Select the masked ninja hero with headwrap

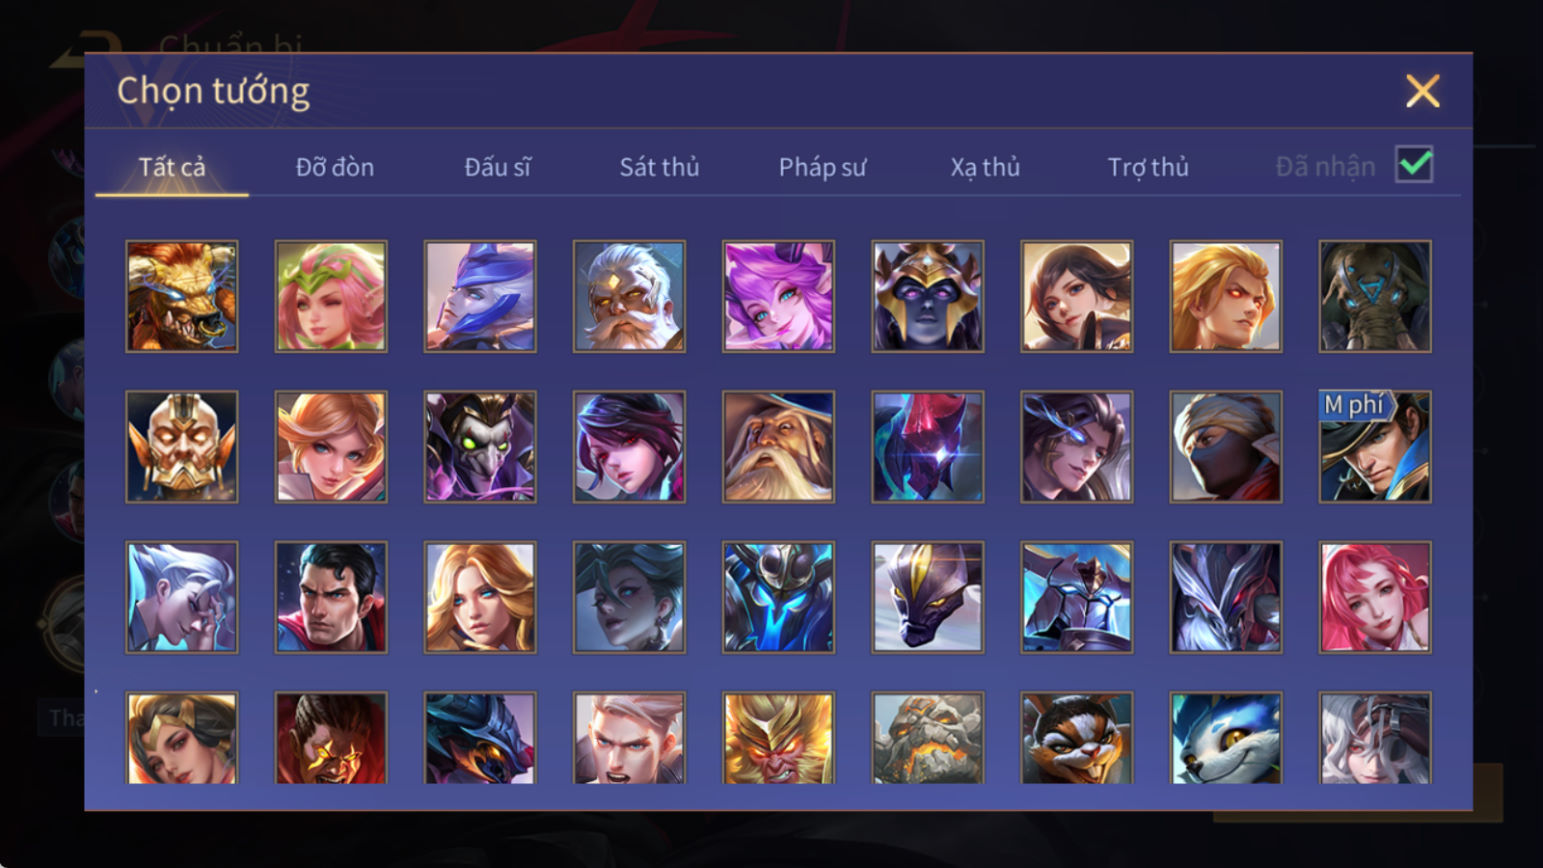1226,446
